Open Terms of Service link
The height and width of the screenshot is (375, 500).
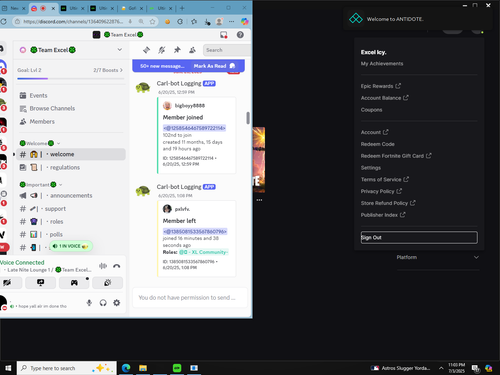(x=385, y=179)
